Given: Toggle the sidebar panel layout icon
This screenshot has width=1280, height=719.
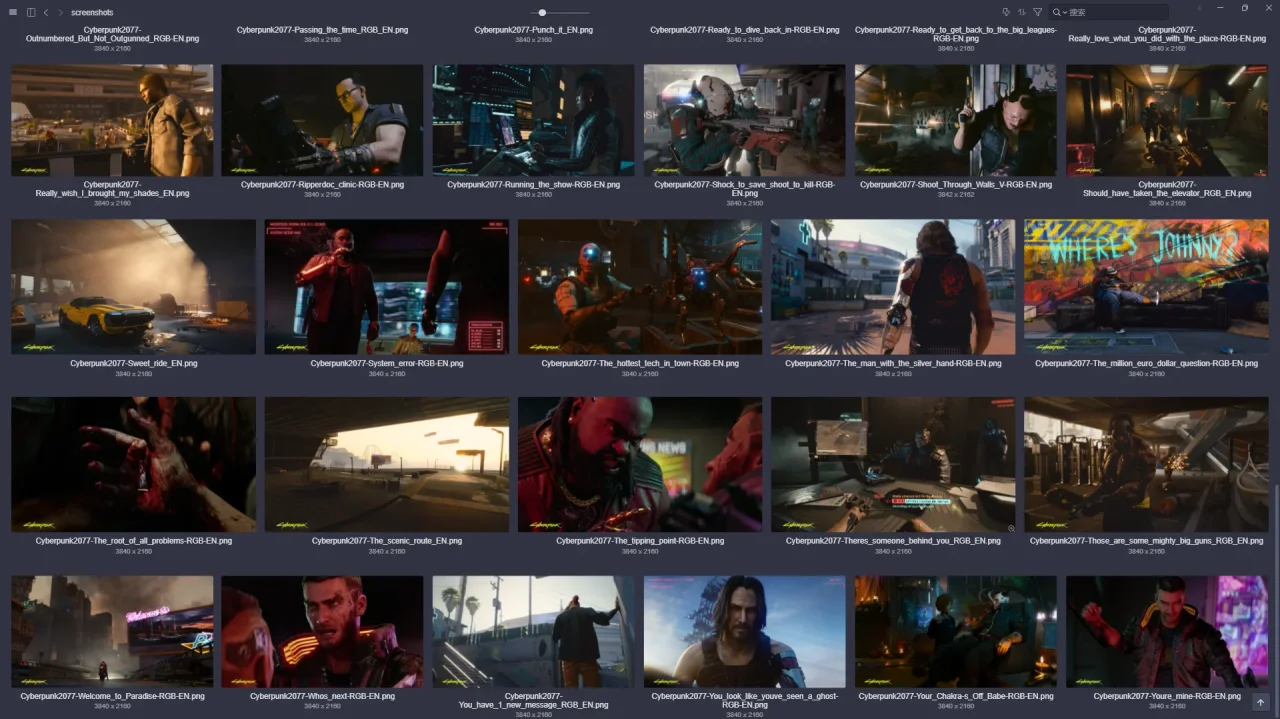Looking at the screenshot, I should coord(31,12).
